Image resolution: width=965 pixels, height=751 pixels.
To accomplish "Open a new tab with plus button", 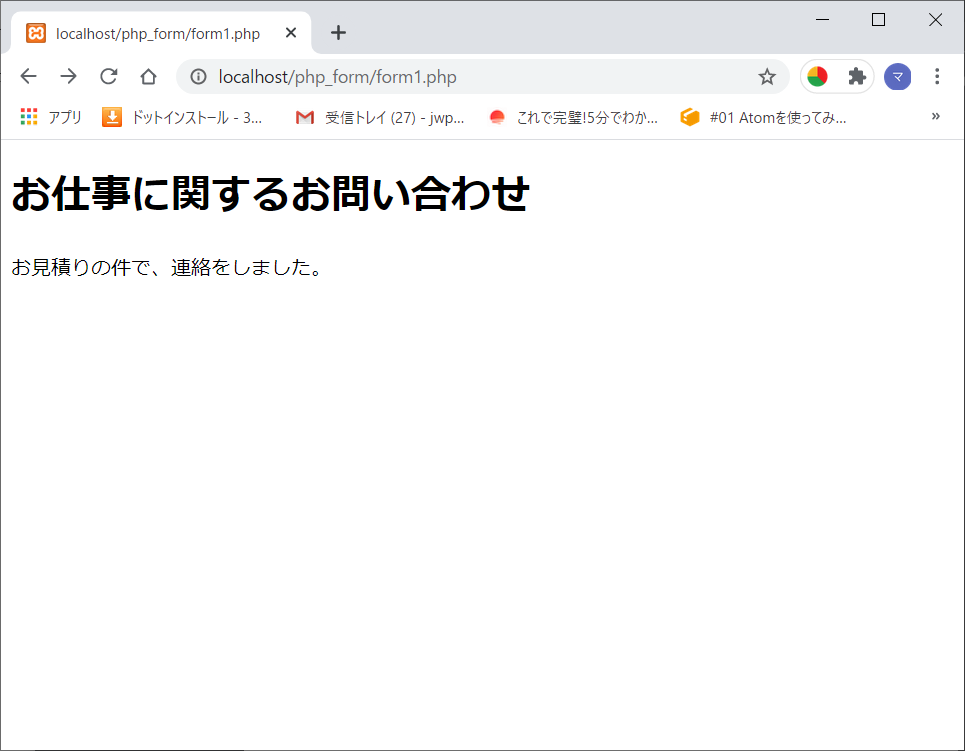I will pos(338,33).
